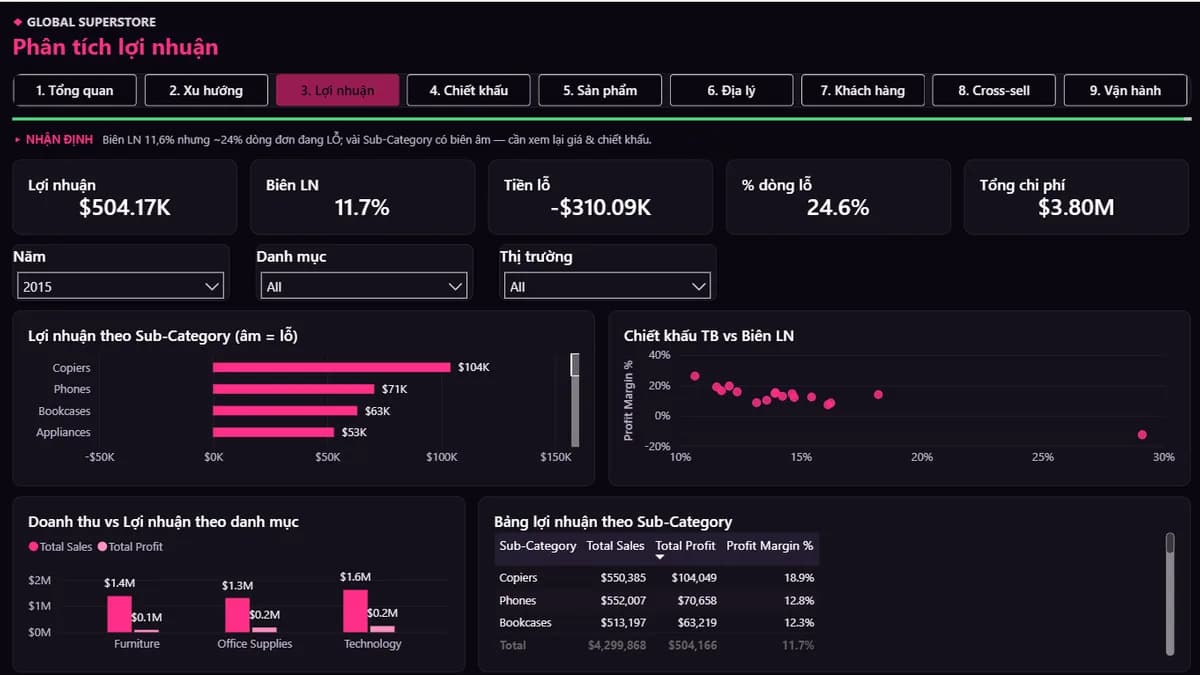This screenshot has height=675, width=1200.
Task: Open the 1. Tổng quan tab
Action: click(75, 90)
